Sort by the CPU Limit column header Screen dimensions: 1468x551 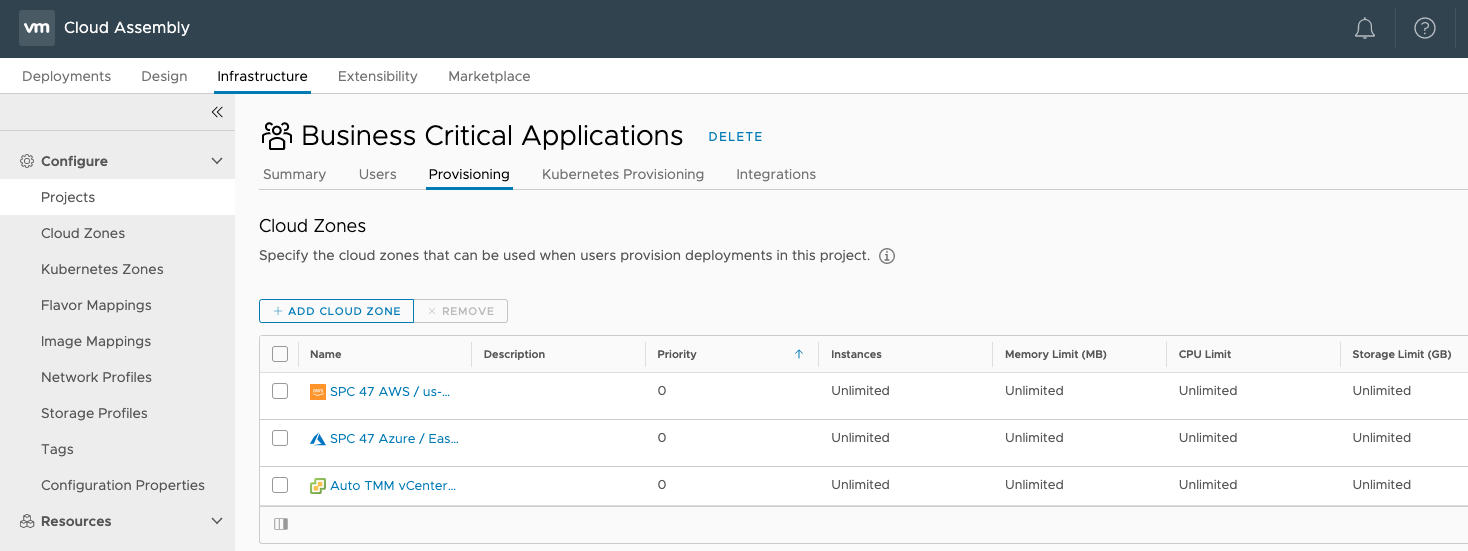point(1205,354)
